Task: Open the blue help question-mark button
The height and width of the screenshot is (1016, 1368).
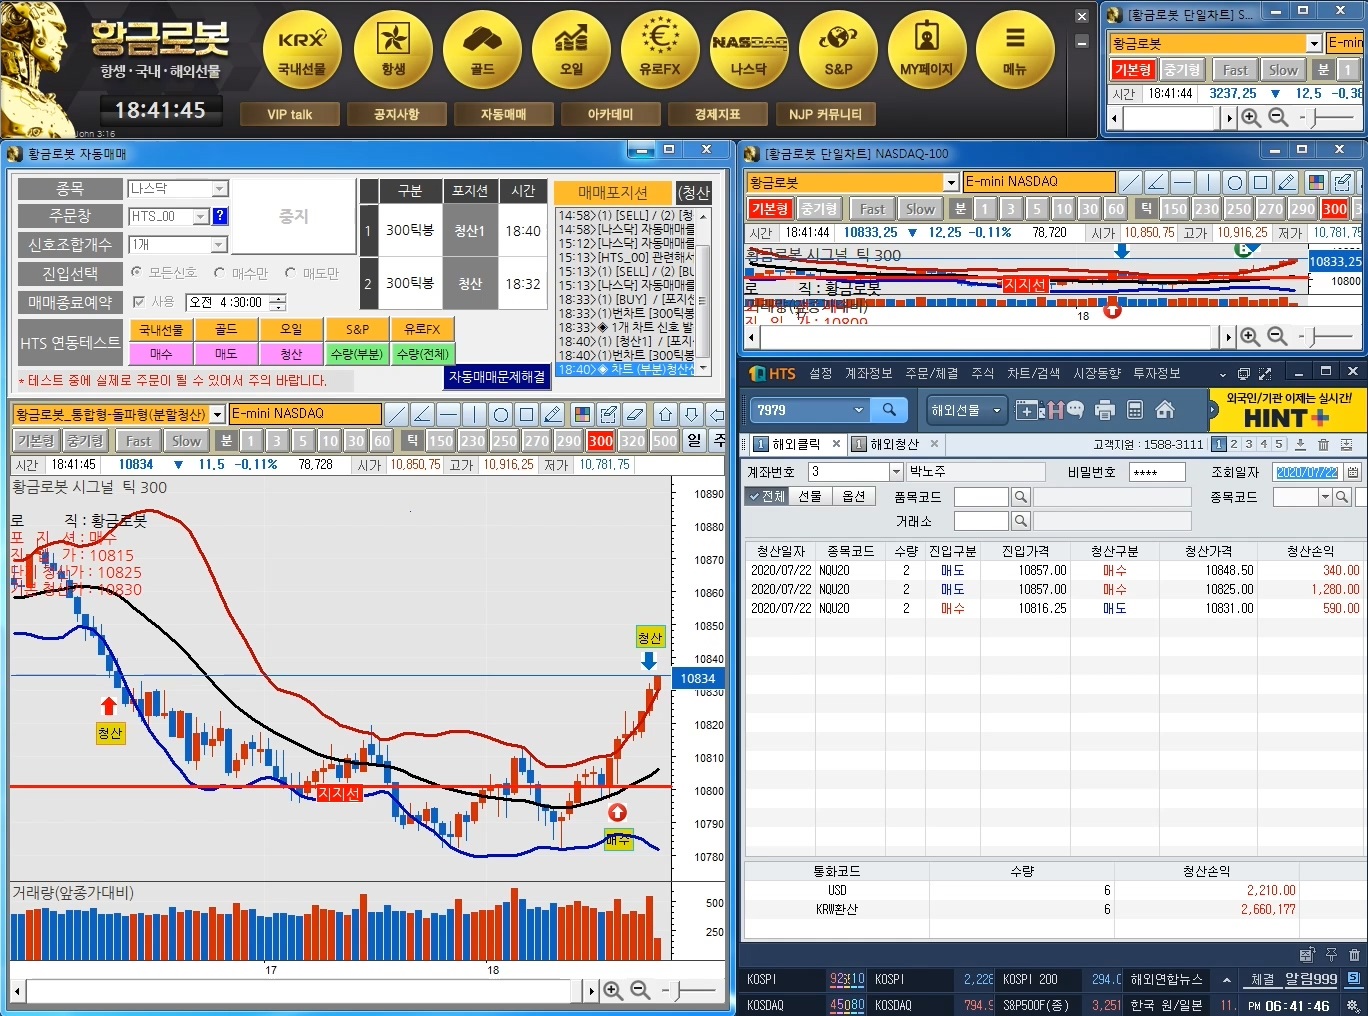Action: (x=220, y=216)
